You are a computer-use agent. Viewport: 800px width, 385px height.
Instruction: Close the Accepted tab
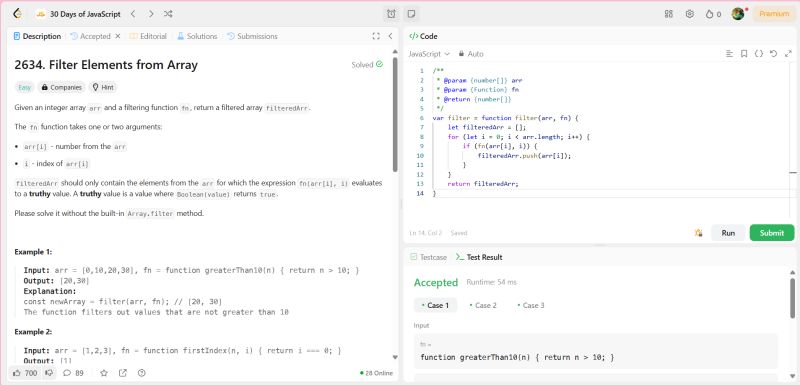(117, 36)
